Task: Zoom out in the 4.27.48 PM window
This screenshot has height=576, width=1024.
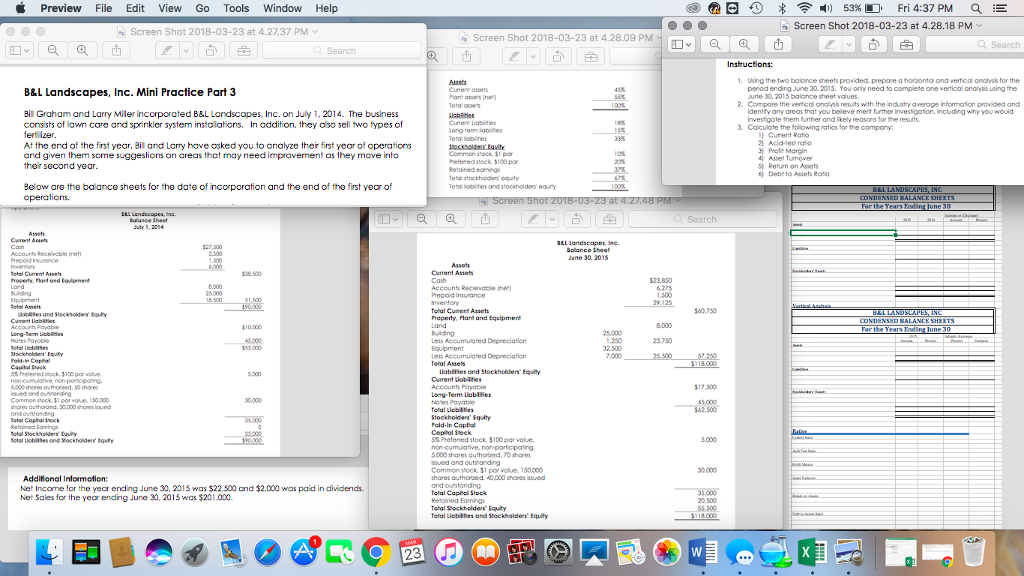Action: point(422,219)
